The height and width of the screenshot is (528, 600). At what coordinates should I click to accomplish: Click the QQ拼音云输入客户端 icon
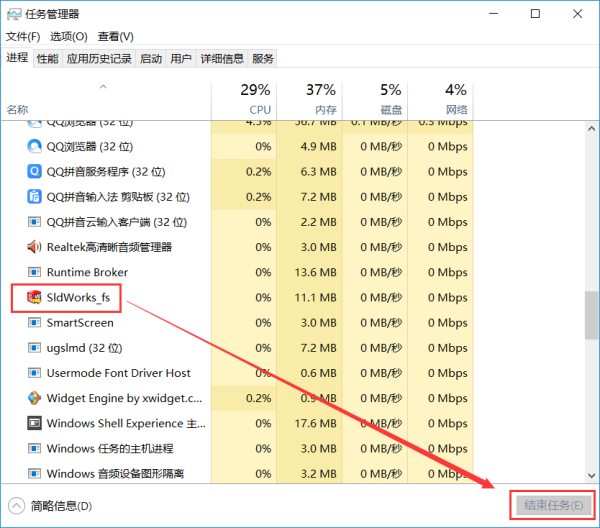[35, 222]
